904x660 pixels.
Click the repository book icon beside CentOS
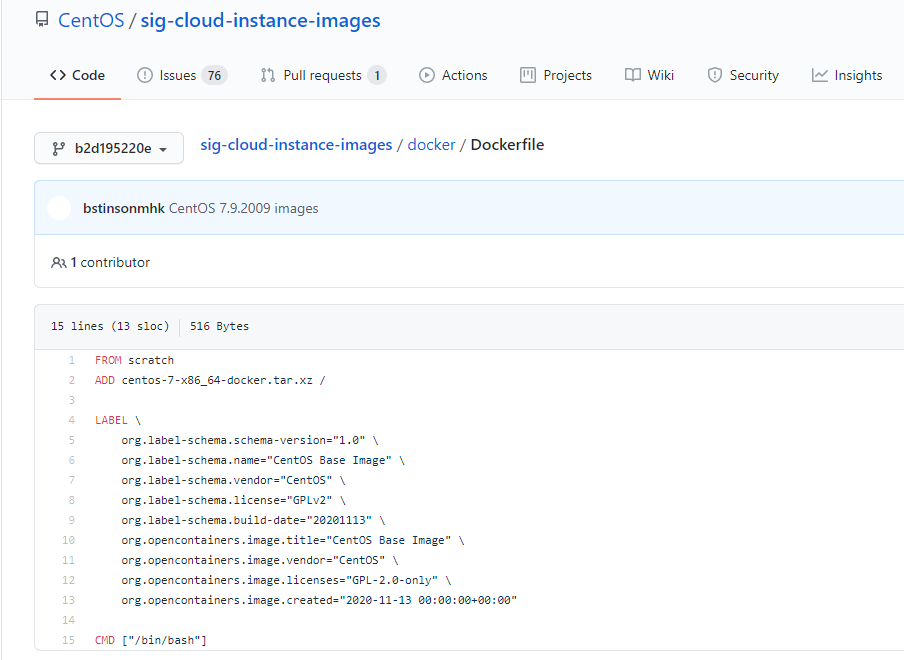42,20
